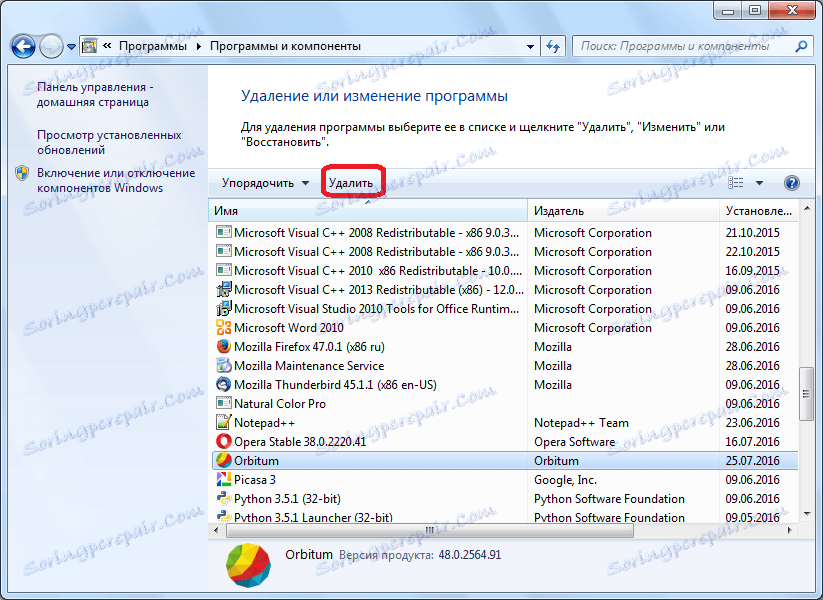The image size is (823, 600).
Task: Click the Picasa 3 icon
Action: click(x=224, y=479)
